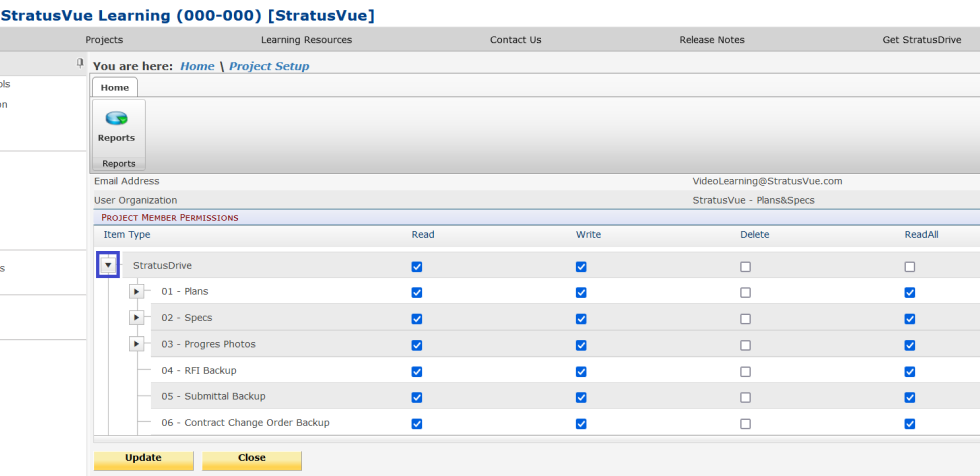The width and height of the screenshot is (980, 476).
Task: Enable Delete for StratusDrive
Action: 746,267
